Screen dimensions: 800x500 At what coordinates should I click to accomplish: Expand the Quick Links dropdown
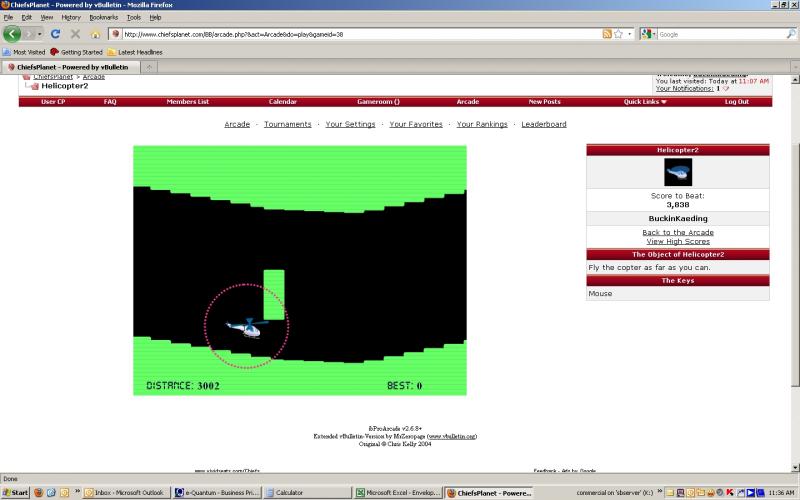pos(645,102)
